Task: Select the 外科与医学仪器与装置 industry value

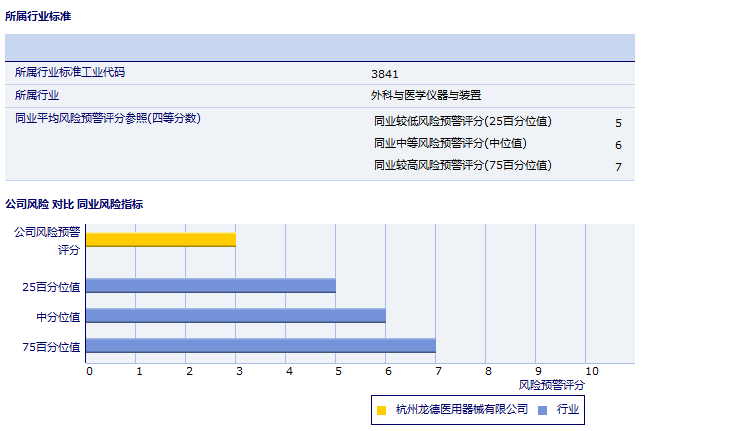Action: tap(426, 96)
